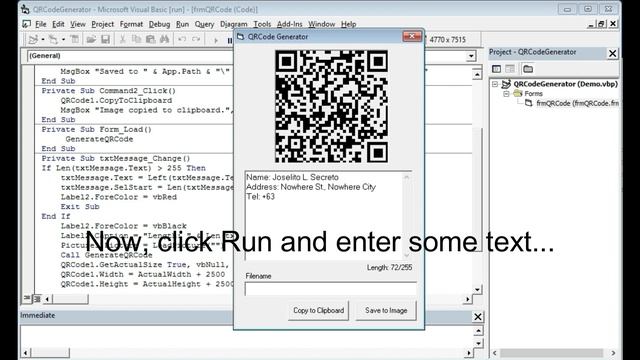Image resolution: width=640 pixels, height=360 pixels.
Task: Click the View Object icon in Project panel
Action: (x=510, y=69)
